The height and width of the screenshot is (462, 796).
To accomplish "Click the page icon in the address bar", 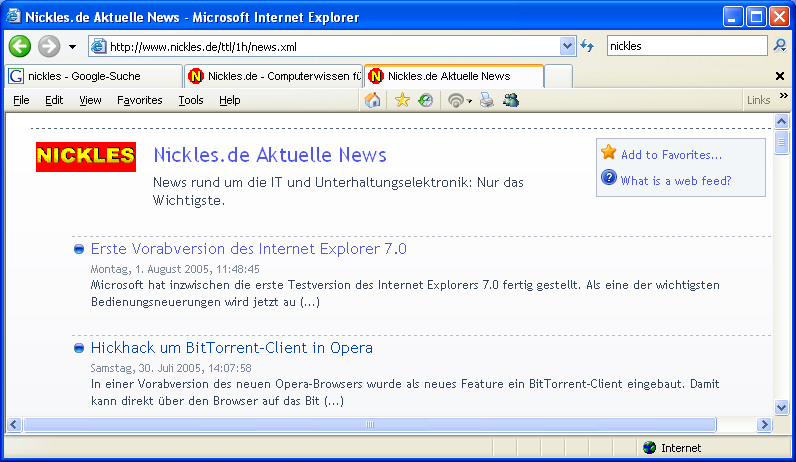I will pyautogui.click(x=98, y=47).
